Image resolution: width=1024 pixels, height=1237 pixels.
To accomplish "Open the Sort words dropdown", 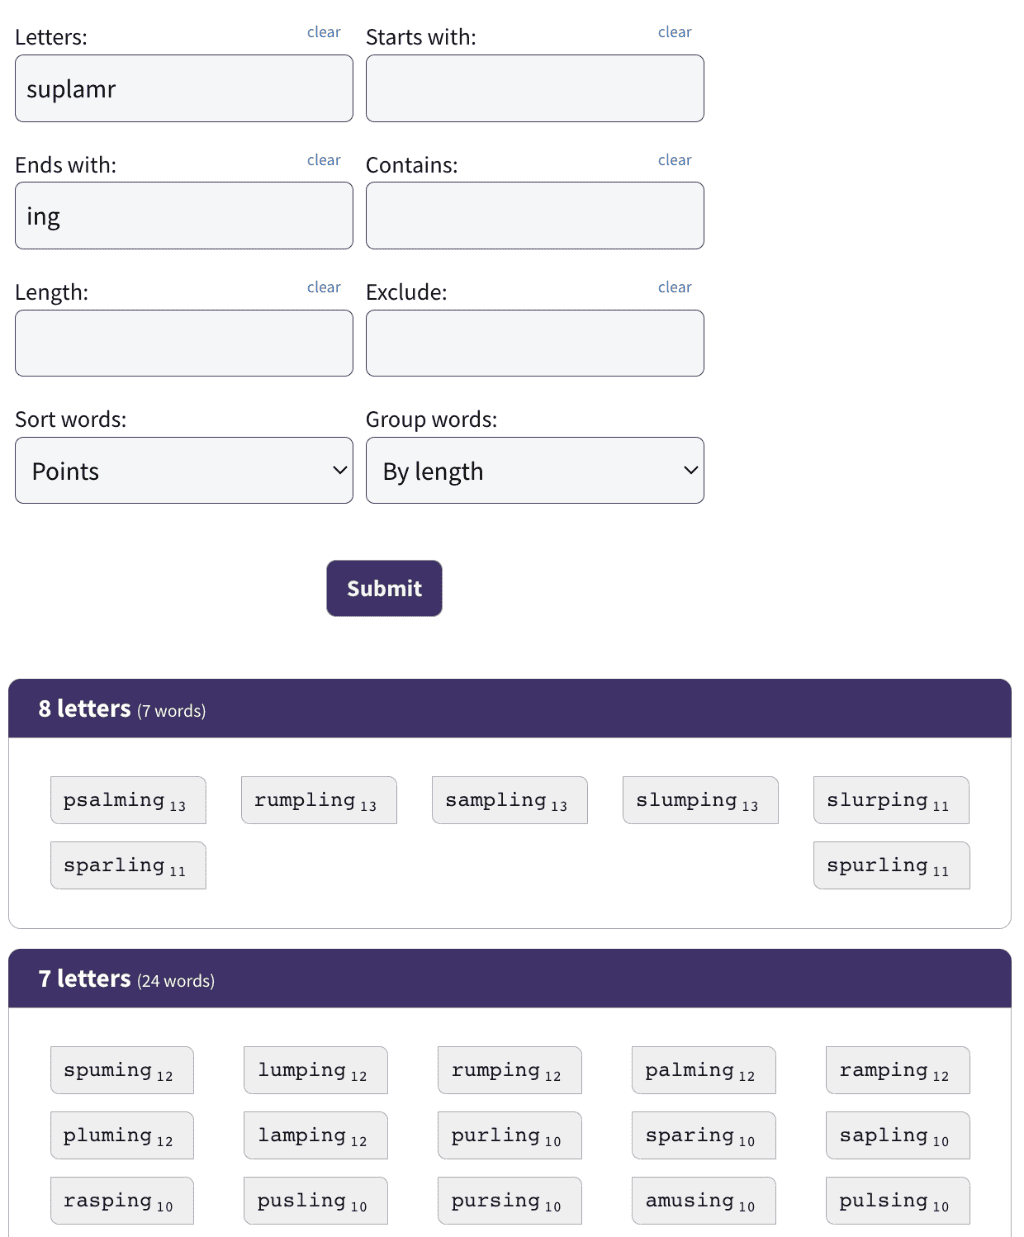I will click(x=184, y=471).
